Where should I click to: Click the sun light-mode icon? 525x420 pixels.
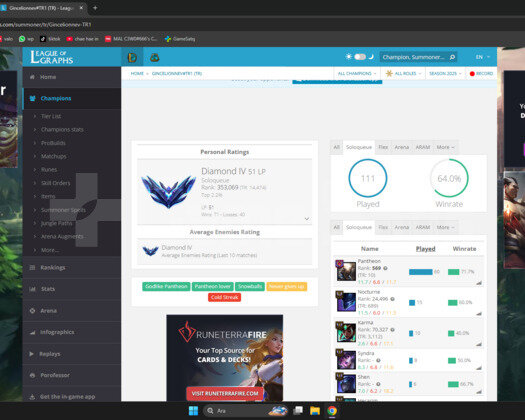349,57
